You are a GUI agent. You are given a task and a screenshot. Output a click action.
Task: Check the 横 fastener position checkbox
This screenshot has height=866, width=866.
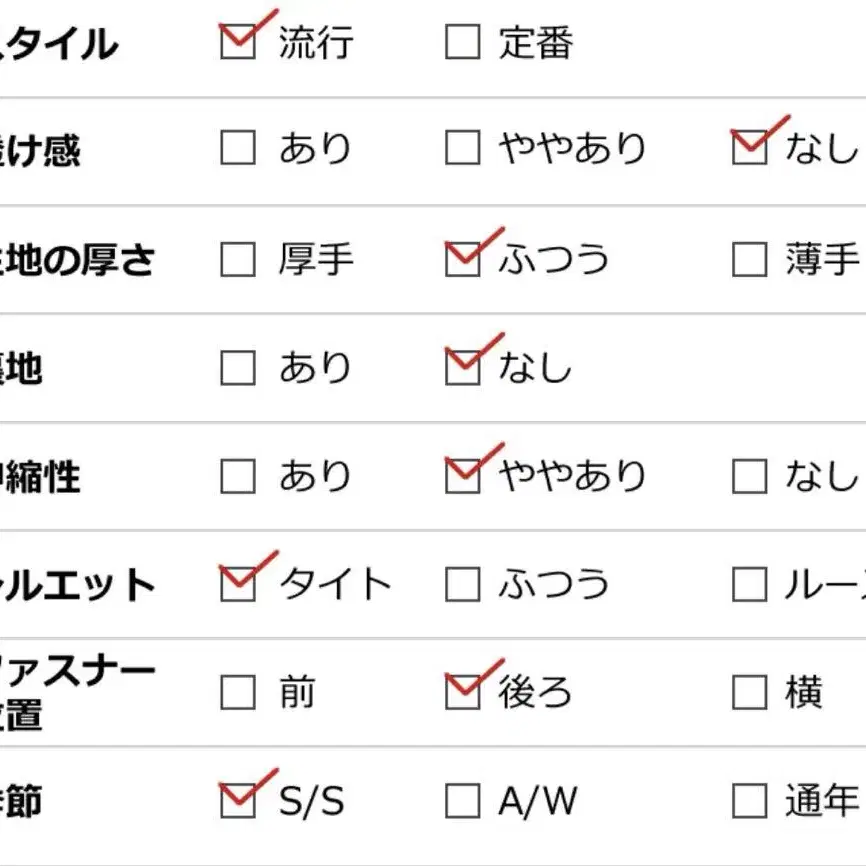749,692
